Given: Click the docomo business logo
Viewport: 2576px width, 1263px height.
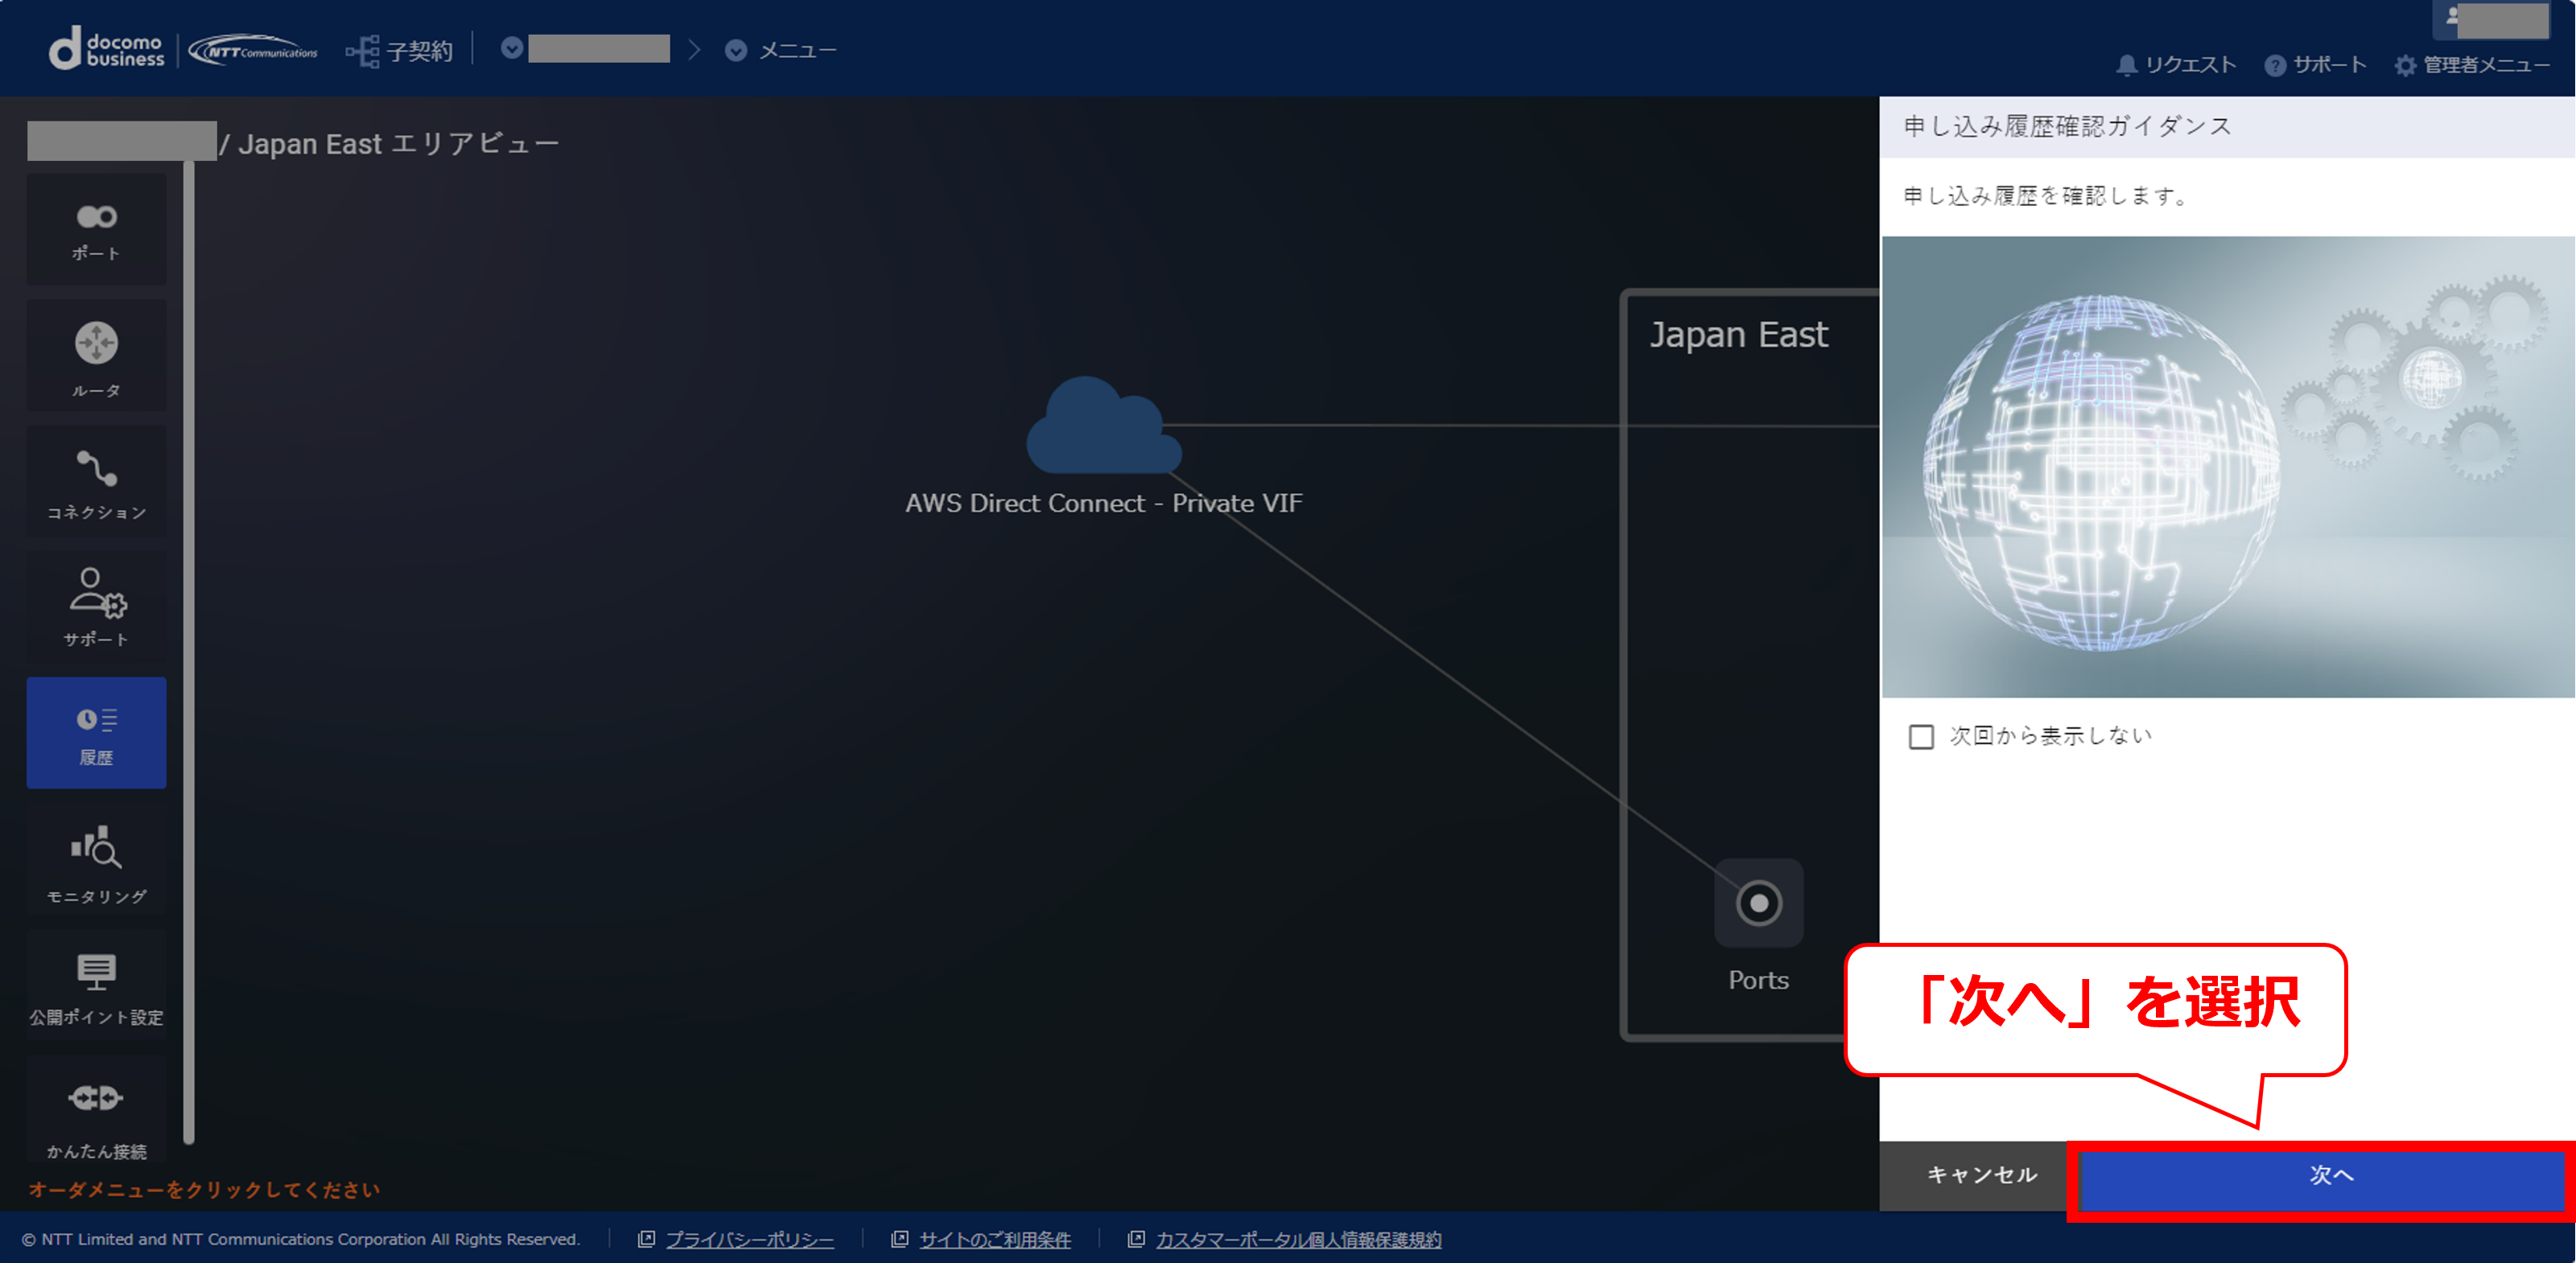Looking at the screenshot, I should click(107, 50).
